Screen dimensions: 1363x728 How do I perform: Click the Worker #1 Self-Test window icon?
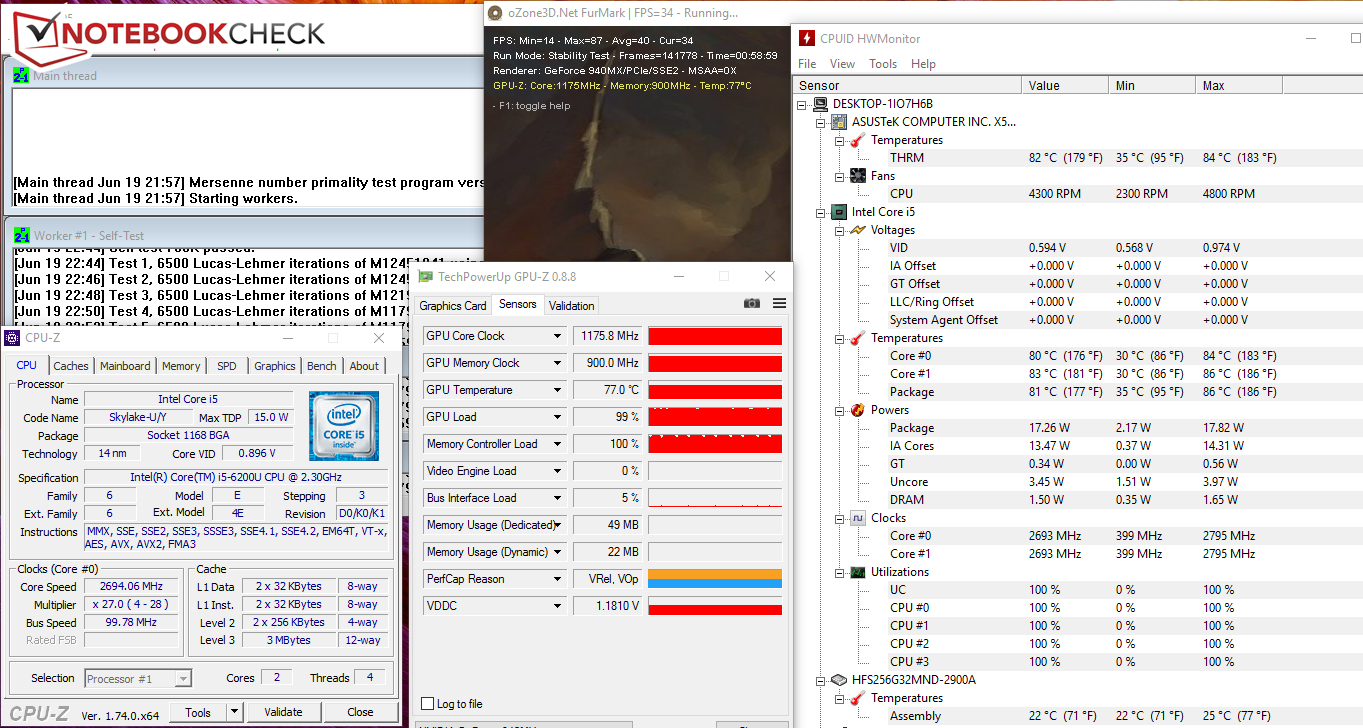click(21, 236)
